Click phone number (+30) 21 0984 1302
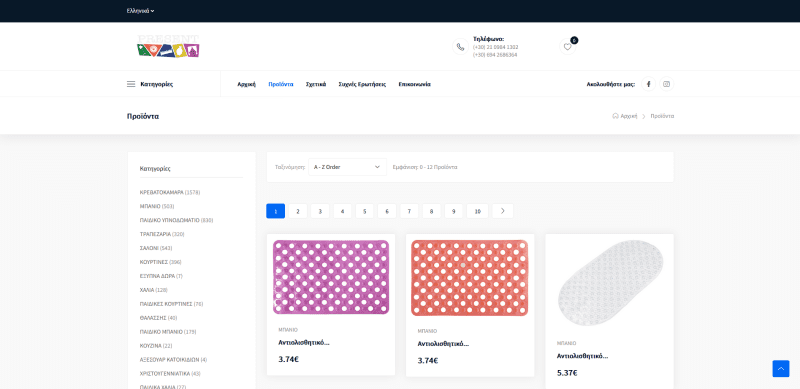800x389 pixels. tap(495, 47)
